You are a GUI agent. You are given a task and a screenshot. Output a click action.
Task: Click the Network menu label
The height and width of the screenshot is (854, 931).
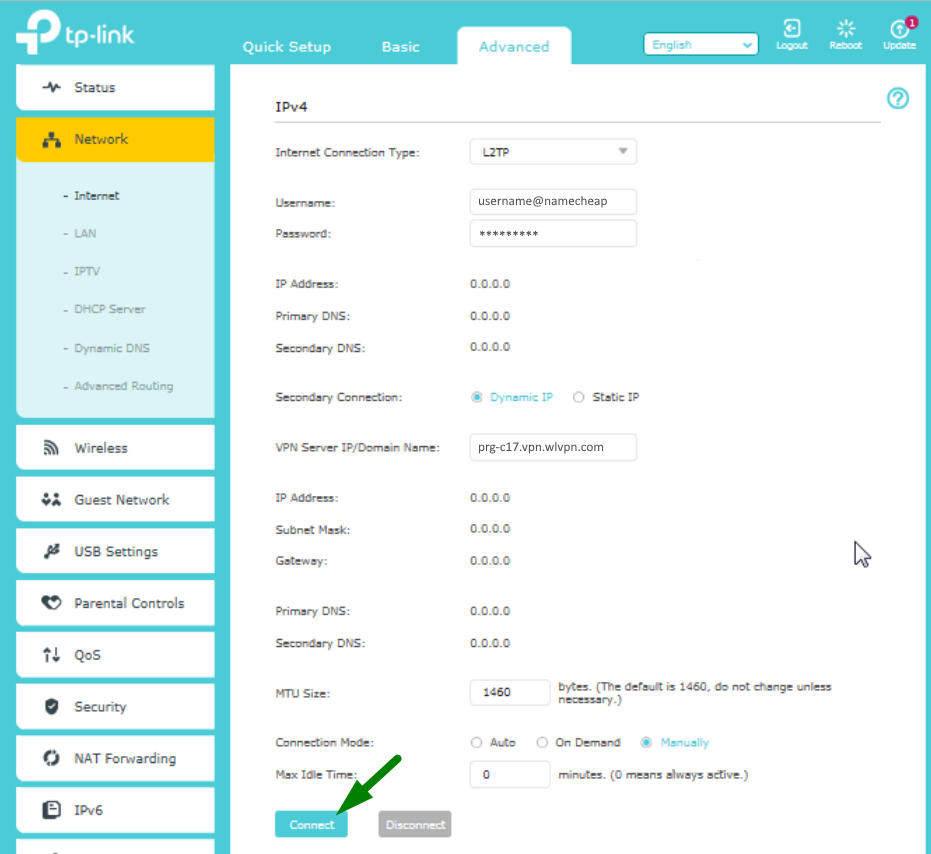[101, 139]
